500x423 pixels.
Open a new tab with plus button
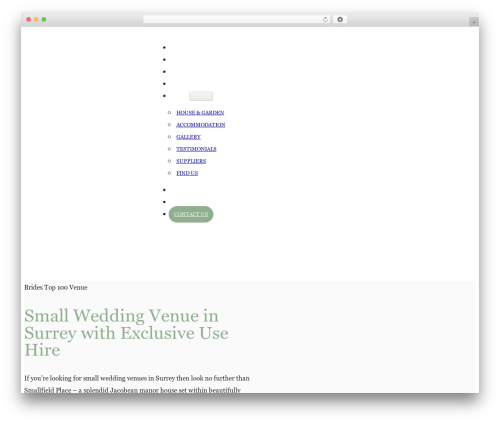(x=474, y=22)
